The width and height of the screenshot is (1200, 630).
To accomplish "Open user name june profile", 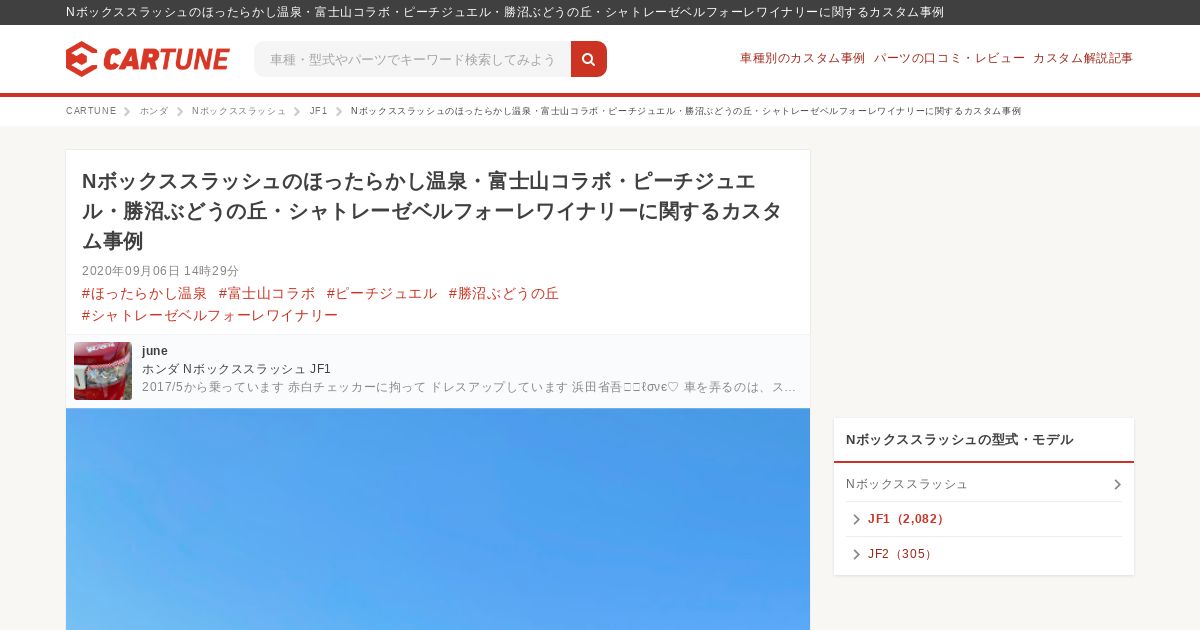I will point(155,351).
